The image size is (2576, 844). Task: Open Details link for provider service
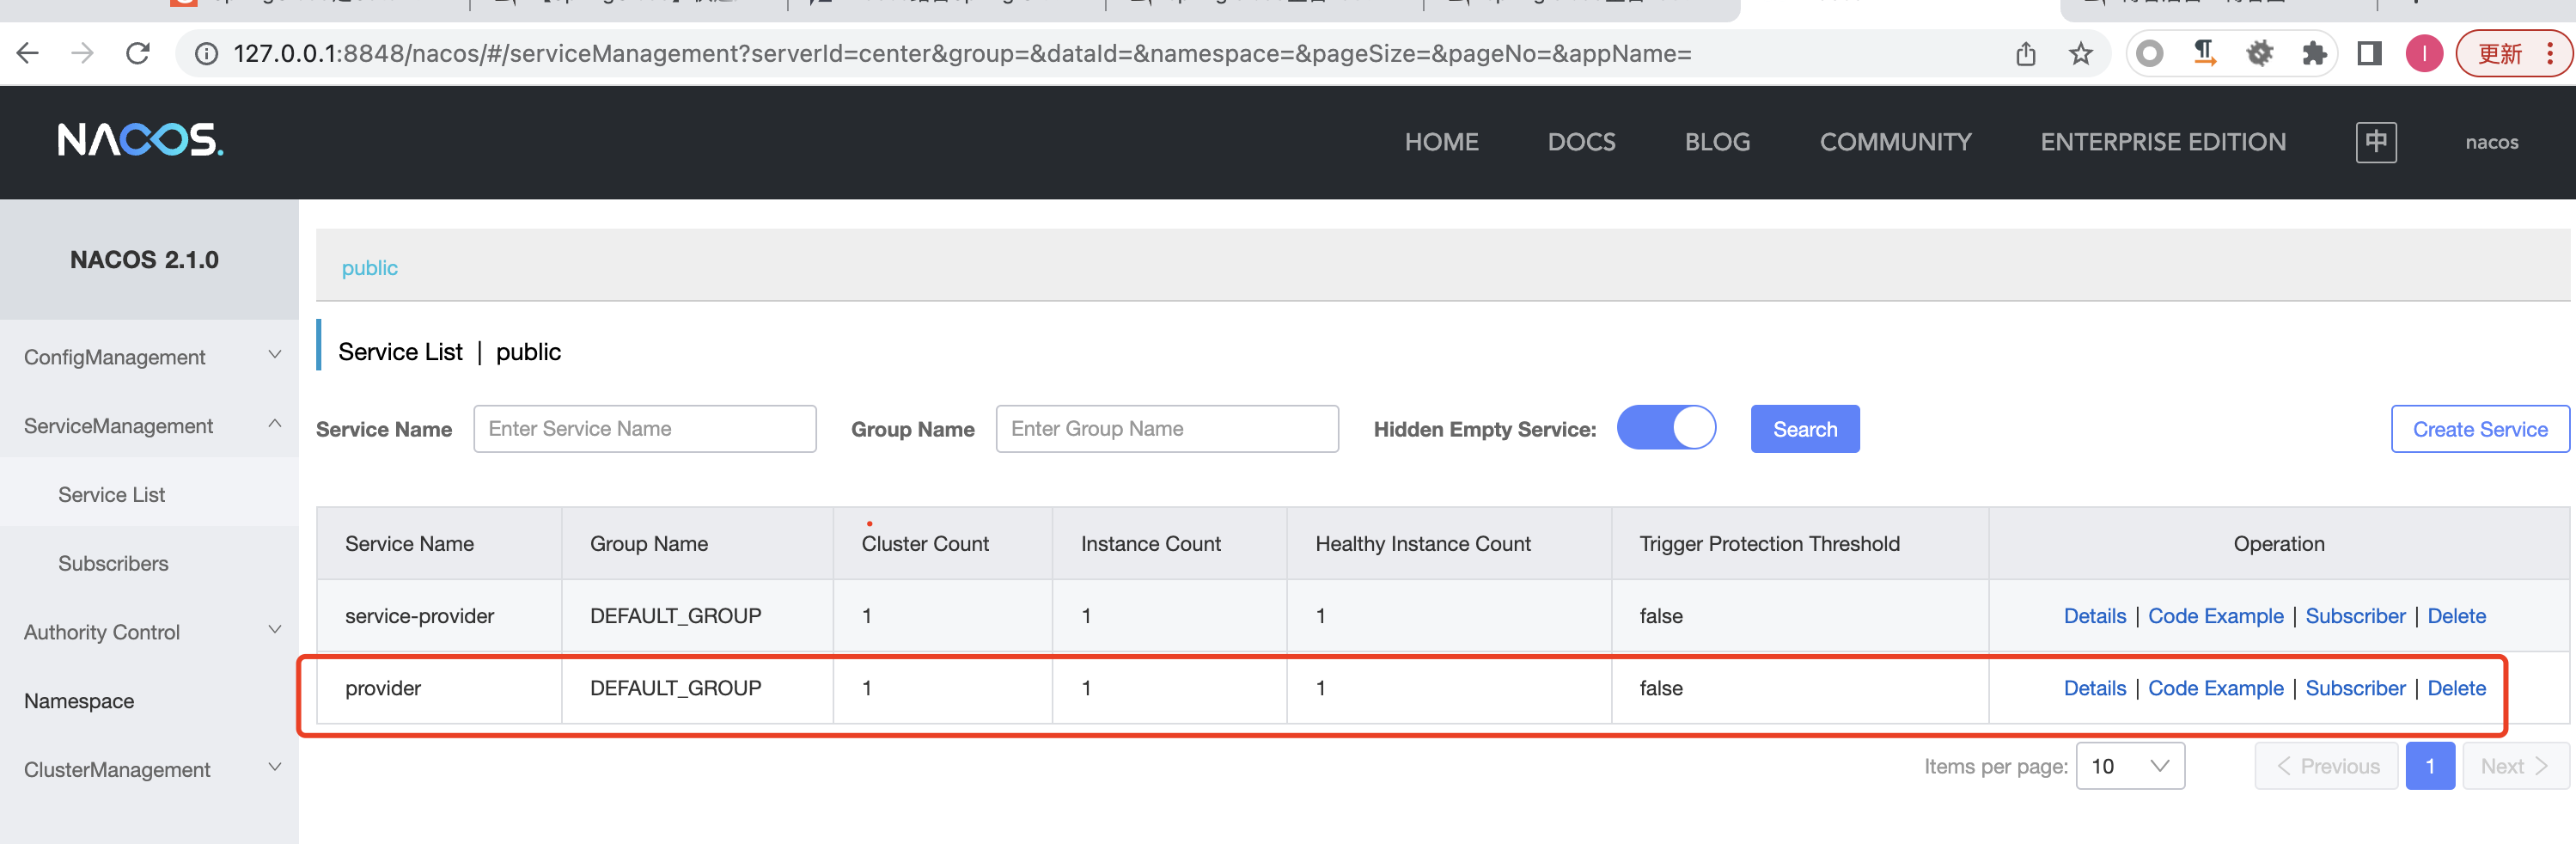point(2094,688)
